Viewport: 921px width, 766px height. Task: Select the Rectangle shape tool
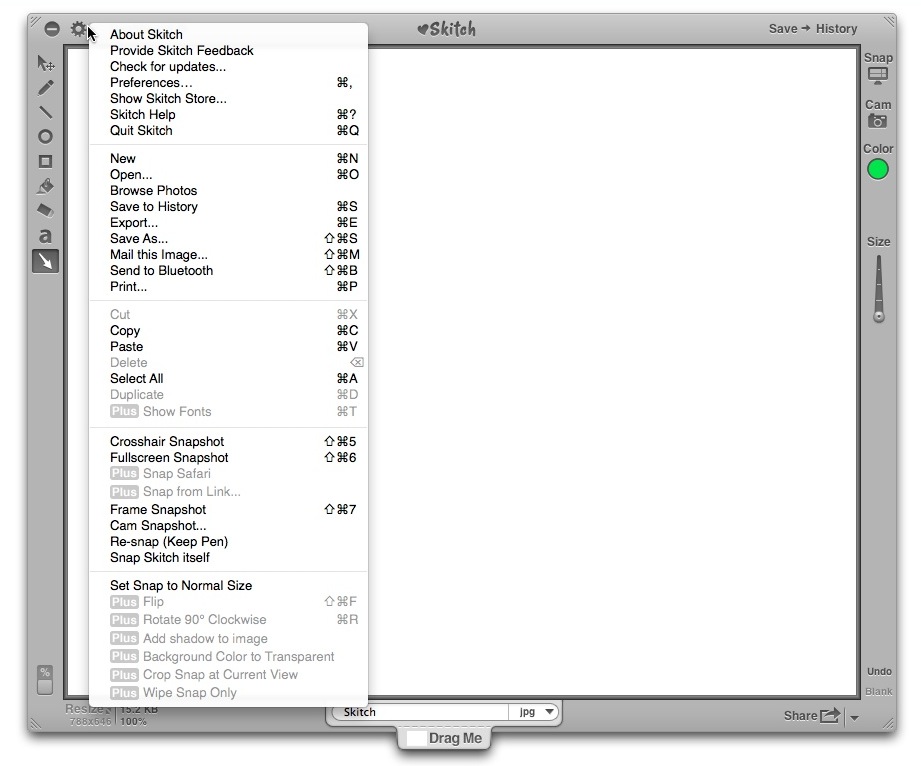click(x=46, y=162)
